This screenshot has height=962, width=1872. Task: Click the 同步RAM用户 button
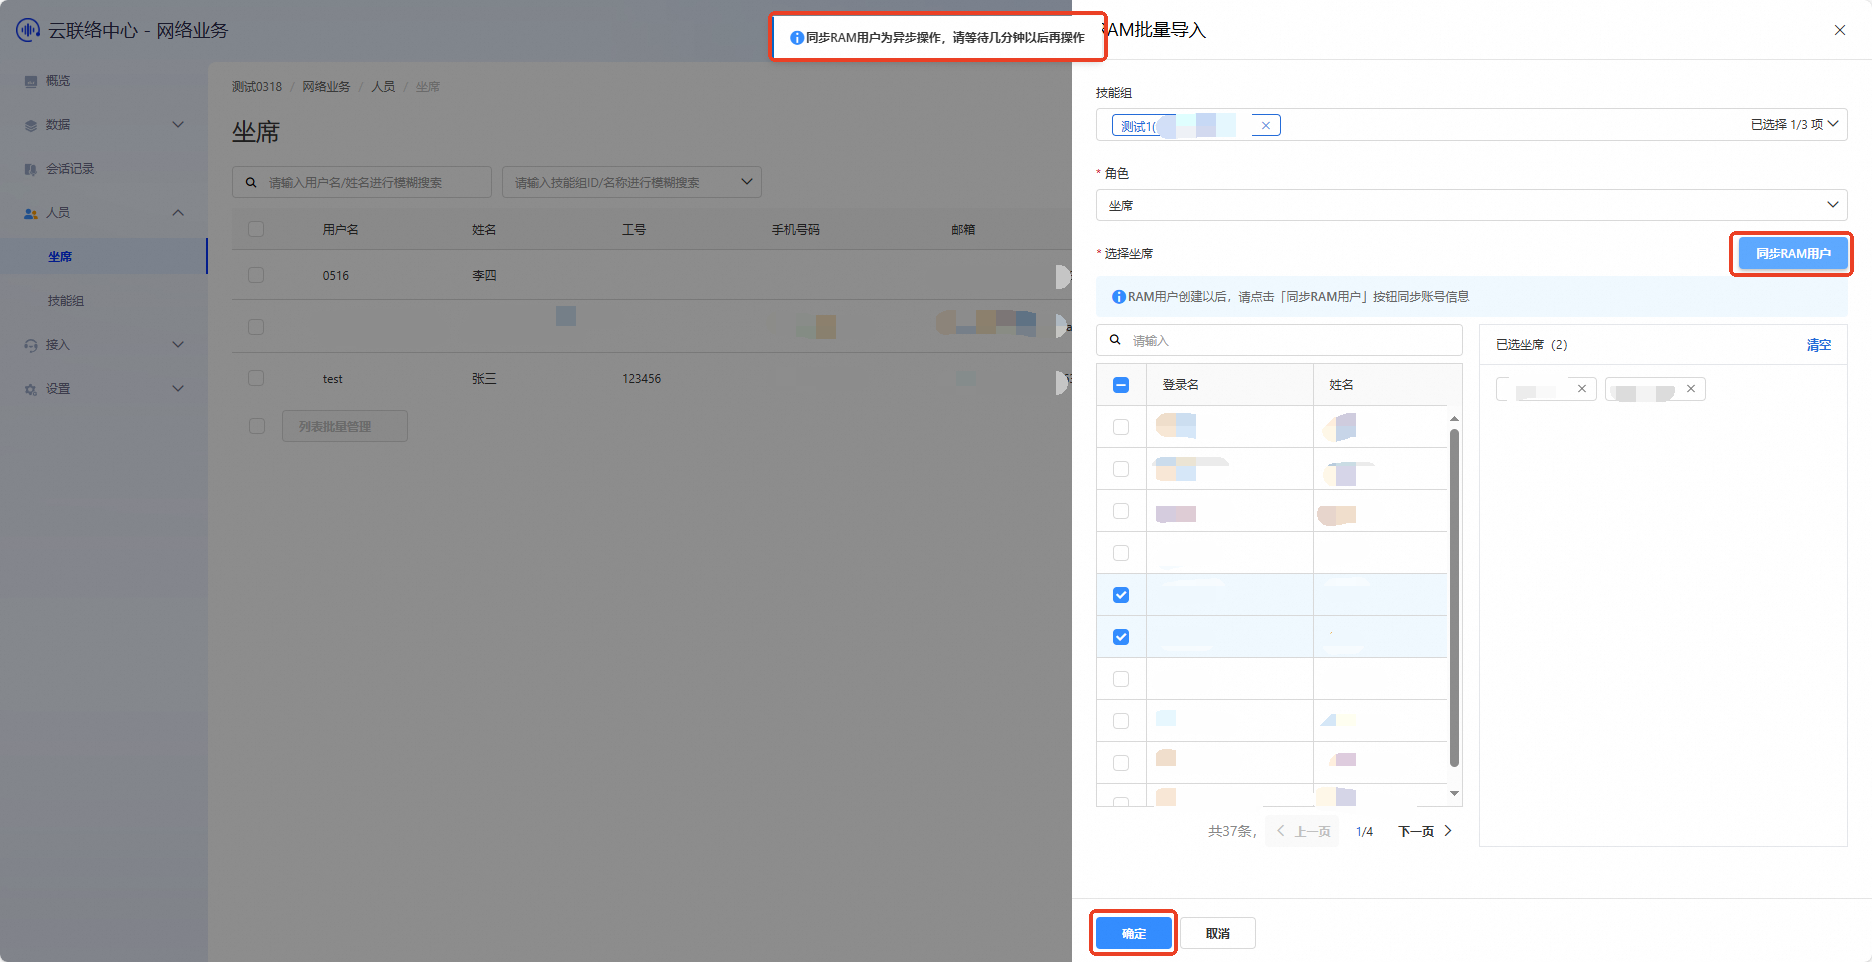1792,254
